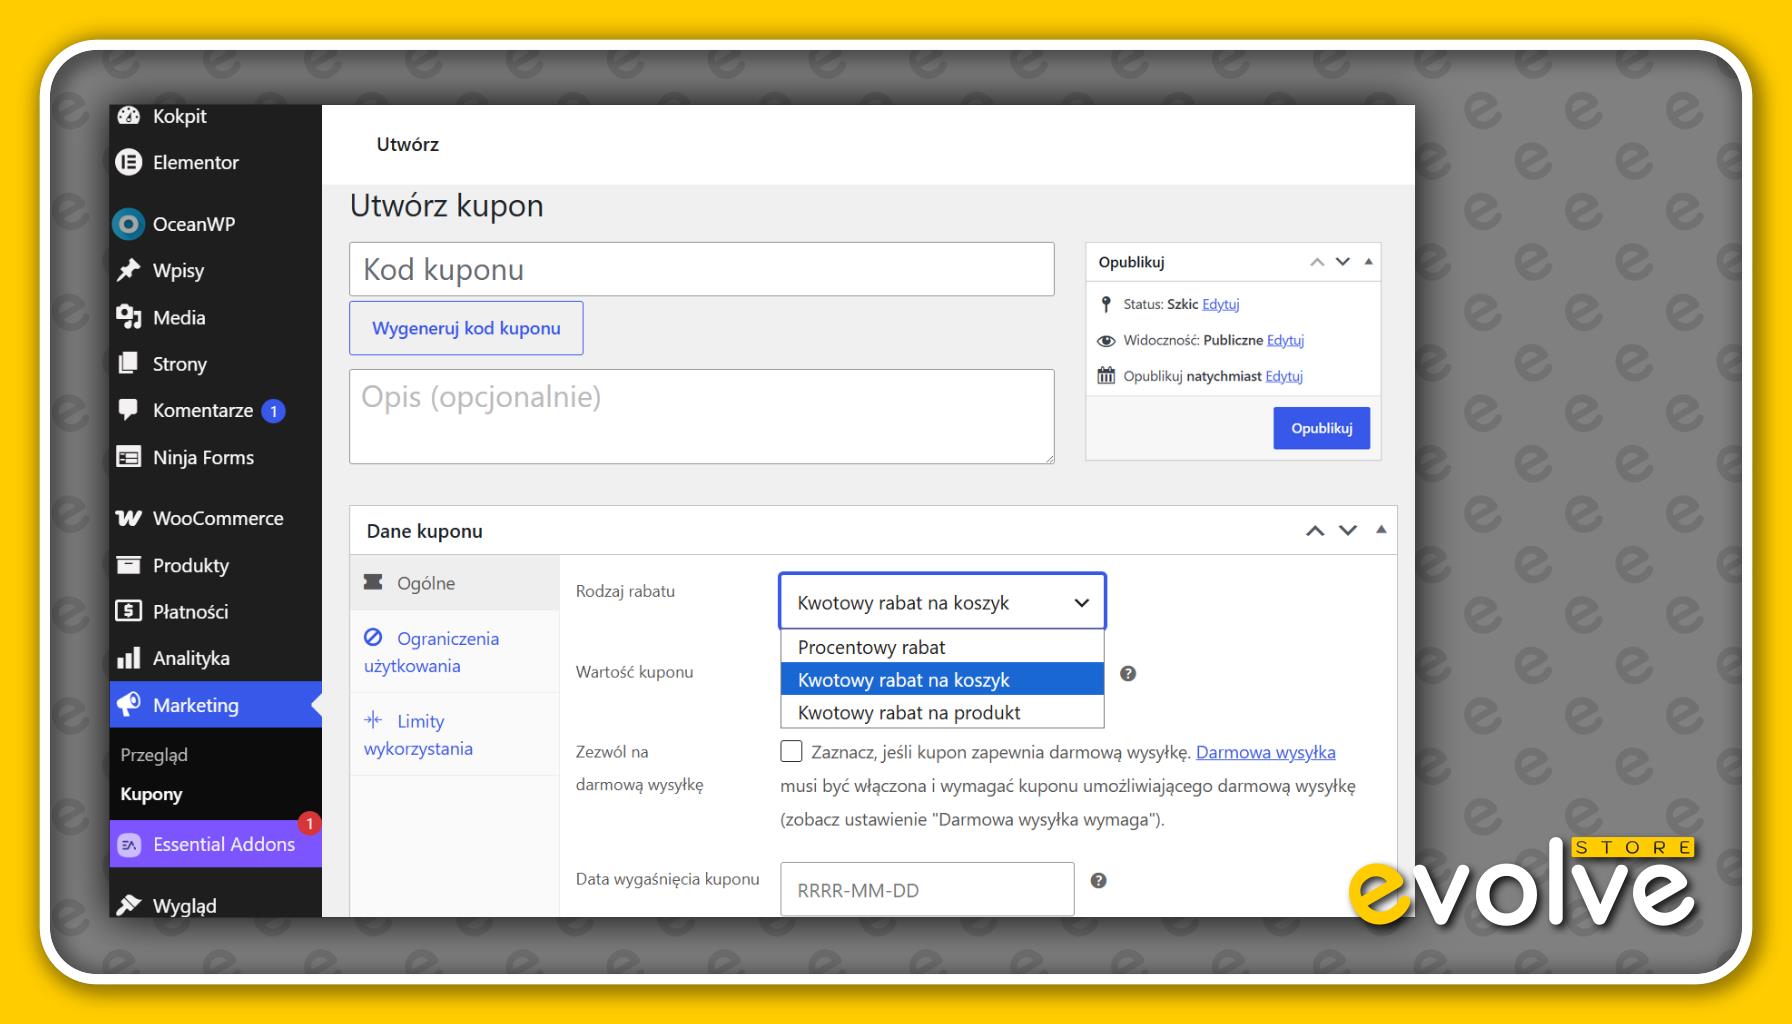Open the Darmowa wysyłka link
Image resolution: width=1792 pixels, height=1024 pixels.
pos(1265,752)
